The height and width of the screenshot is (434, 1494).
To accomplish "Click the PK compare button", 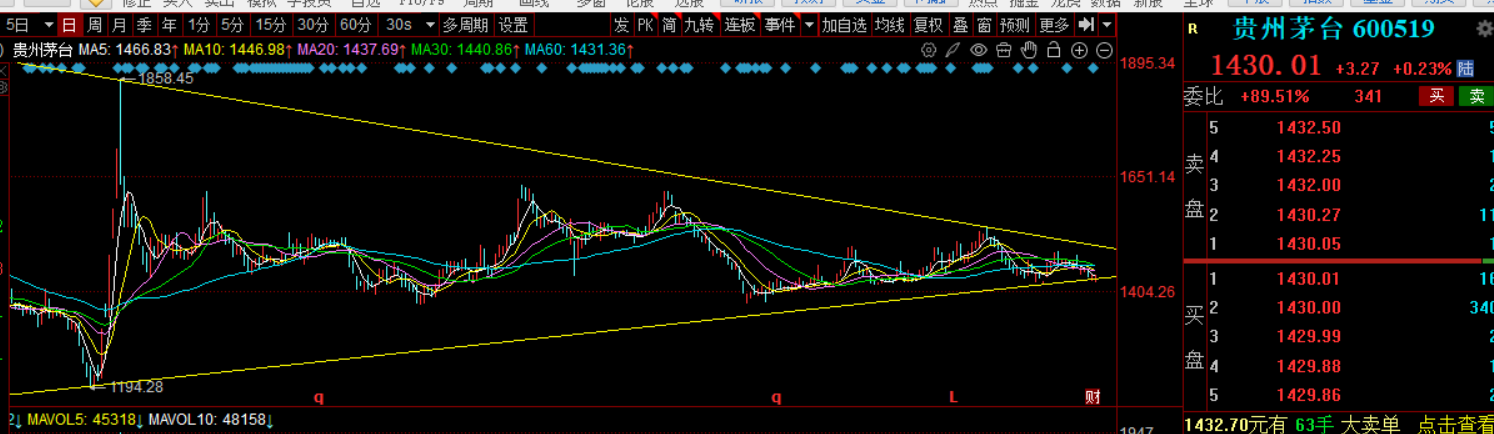I will point(646,25).
